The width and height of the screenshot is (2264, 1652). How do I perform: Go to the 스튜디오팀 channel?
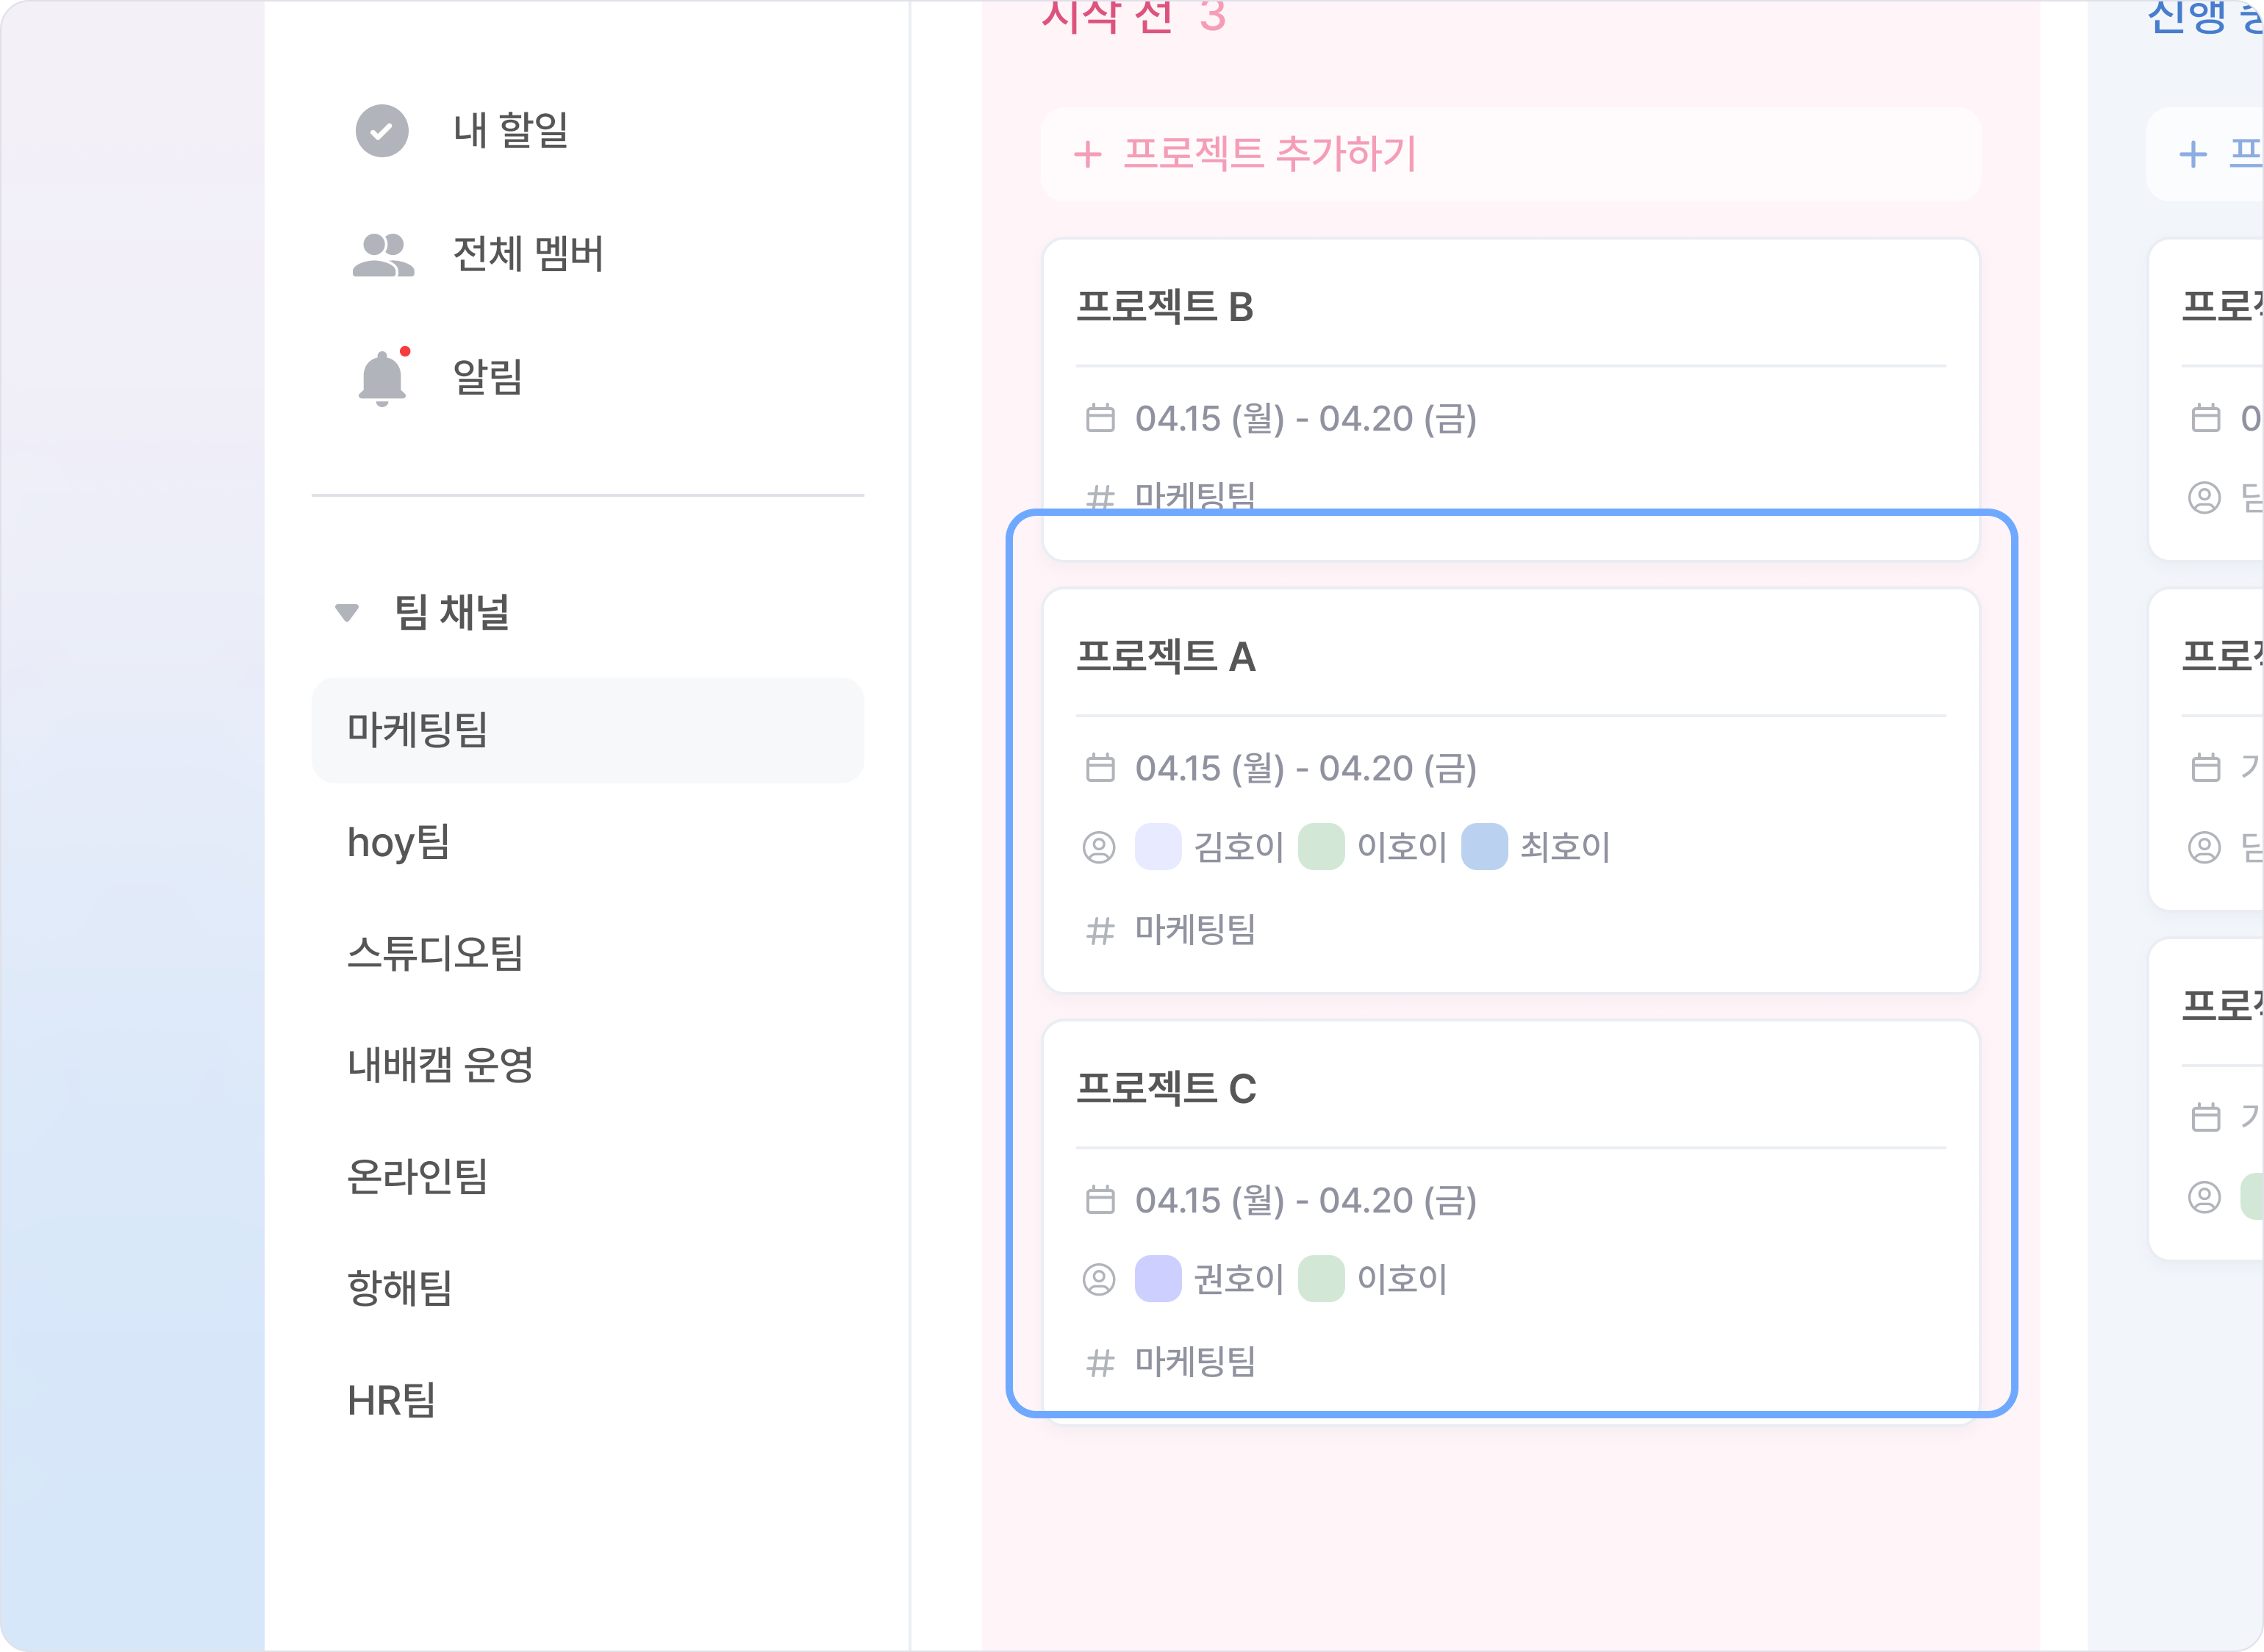pos(435,953)
